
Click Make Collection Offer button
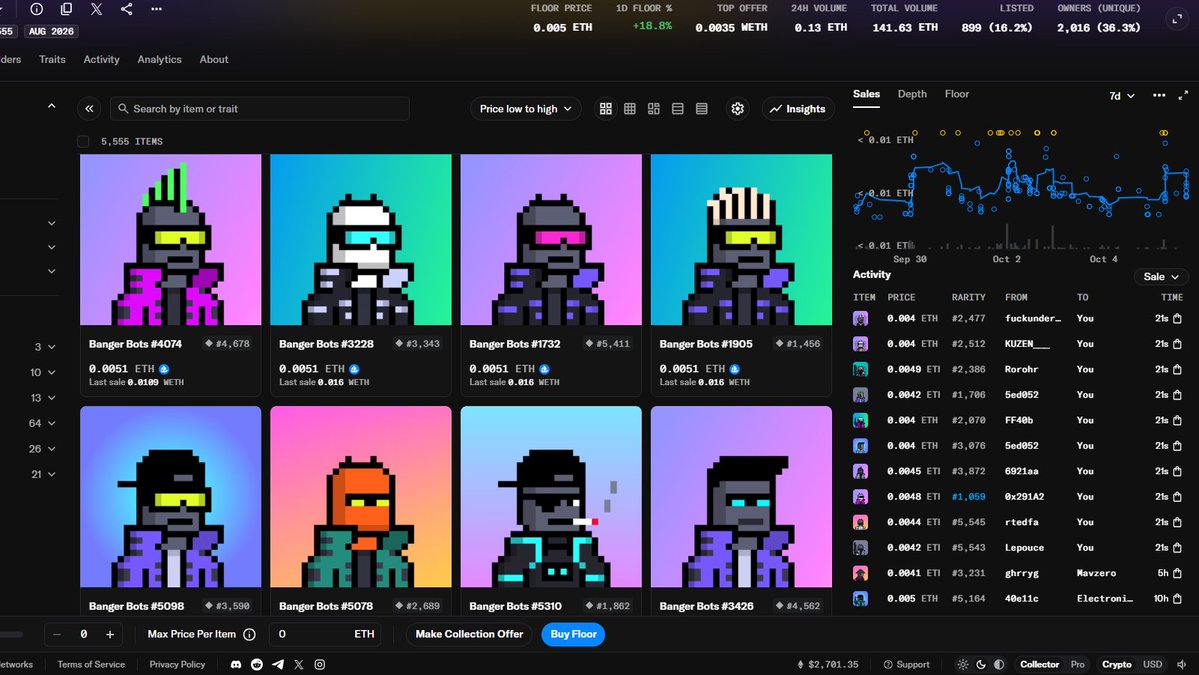tap(470, 634)
